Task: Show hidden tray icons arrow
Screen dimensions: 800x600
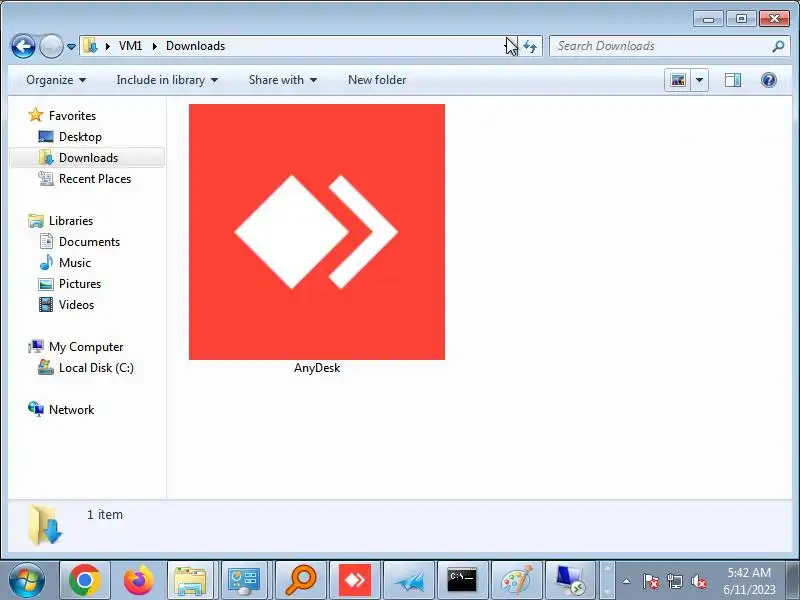Action: pyautogui.click(x=627, y=581)
